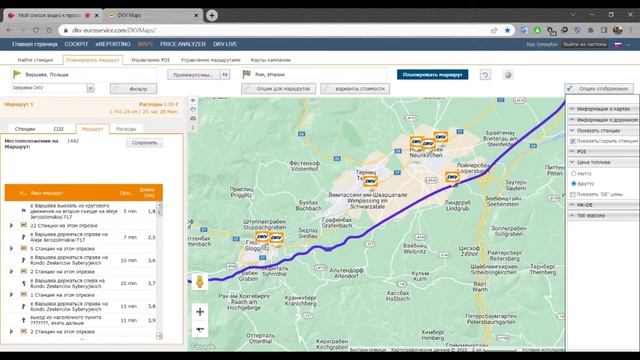640x360 pixels.
Task: Click the Сохранить button
Action: pos(144,143)
